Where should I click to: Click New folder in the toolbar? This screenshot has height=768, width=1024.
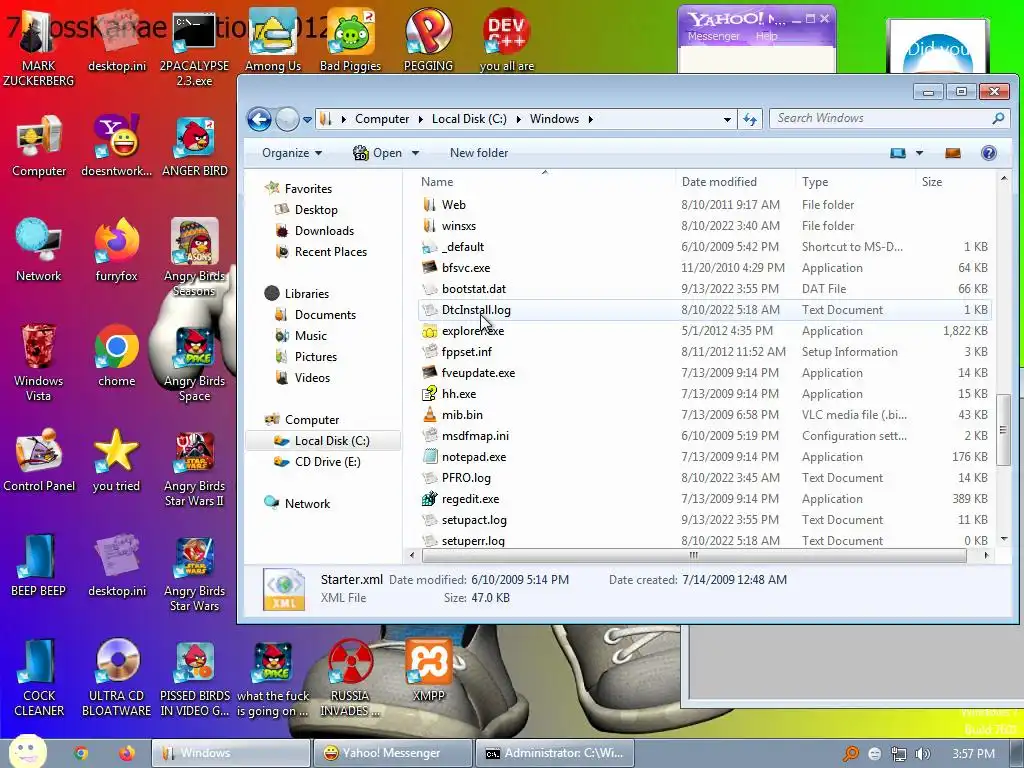click(x=479, y=153)
